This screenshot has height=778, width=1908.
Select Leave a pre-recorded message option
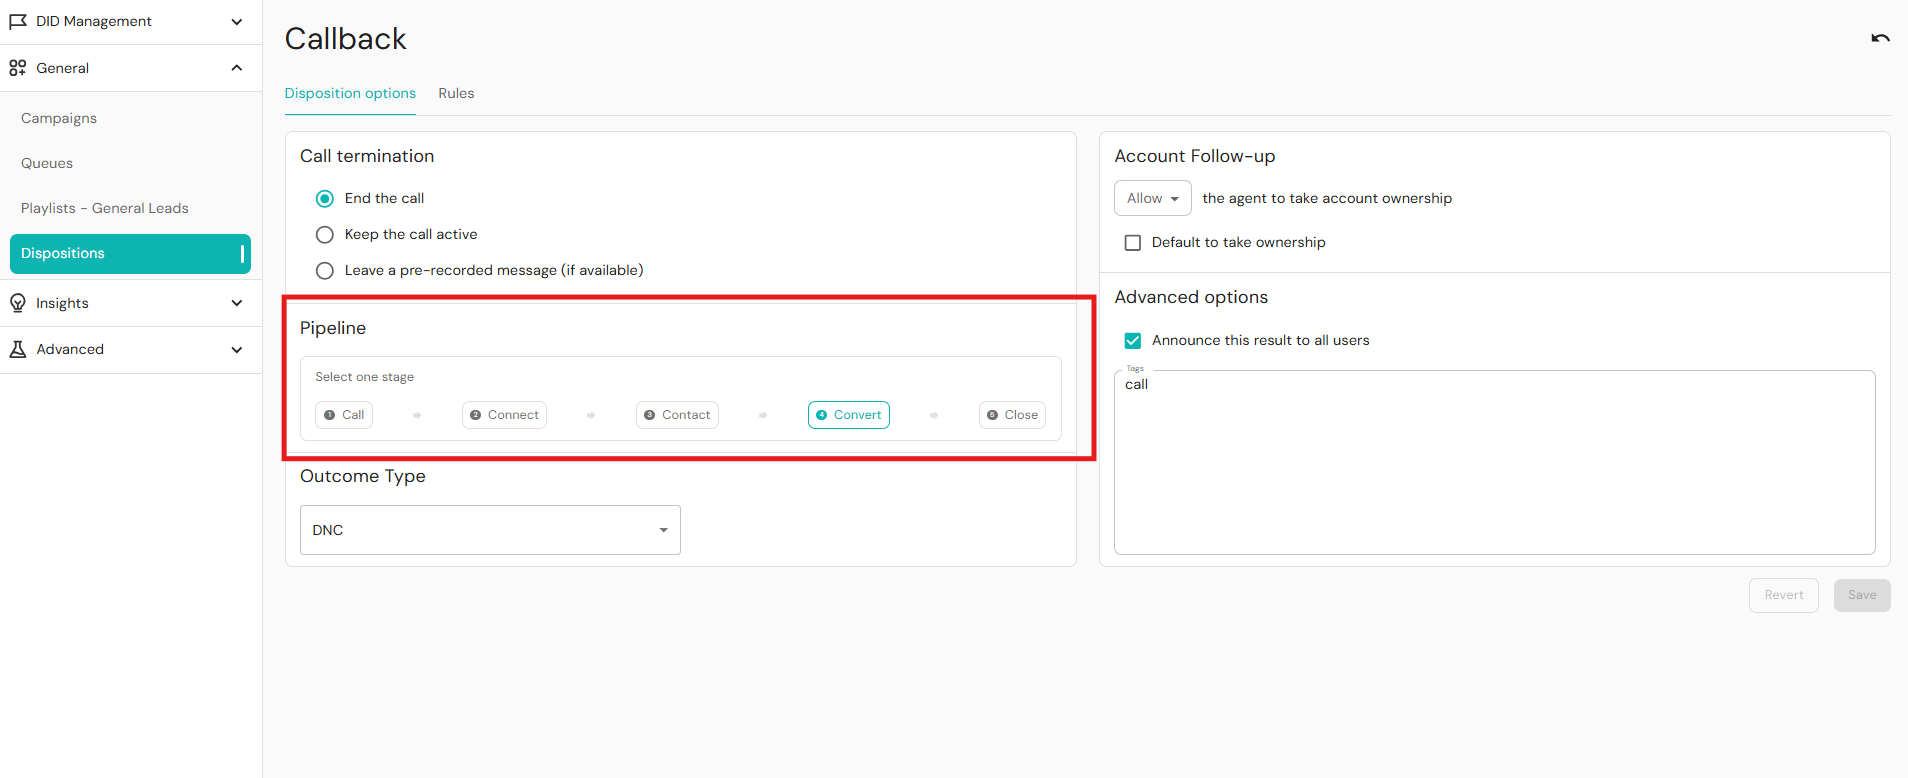(325, 271)
